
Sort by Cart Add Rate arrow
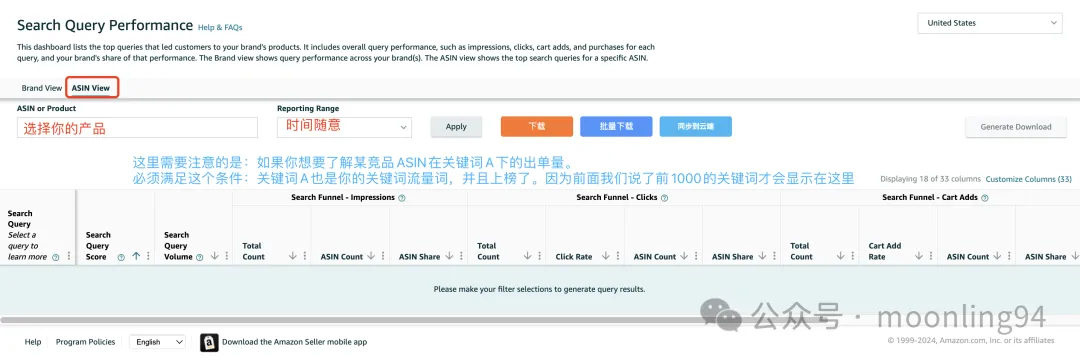pos(918,256)
